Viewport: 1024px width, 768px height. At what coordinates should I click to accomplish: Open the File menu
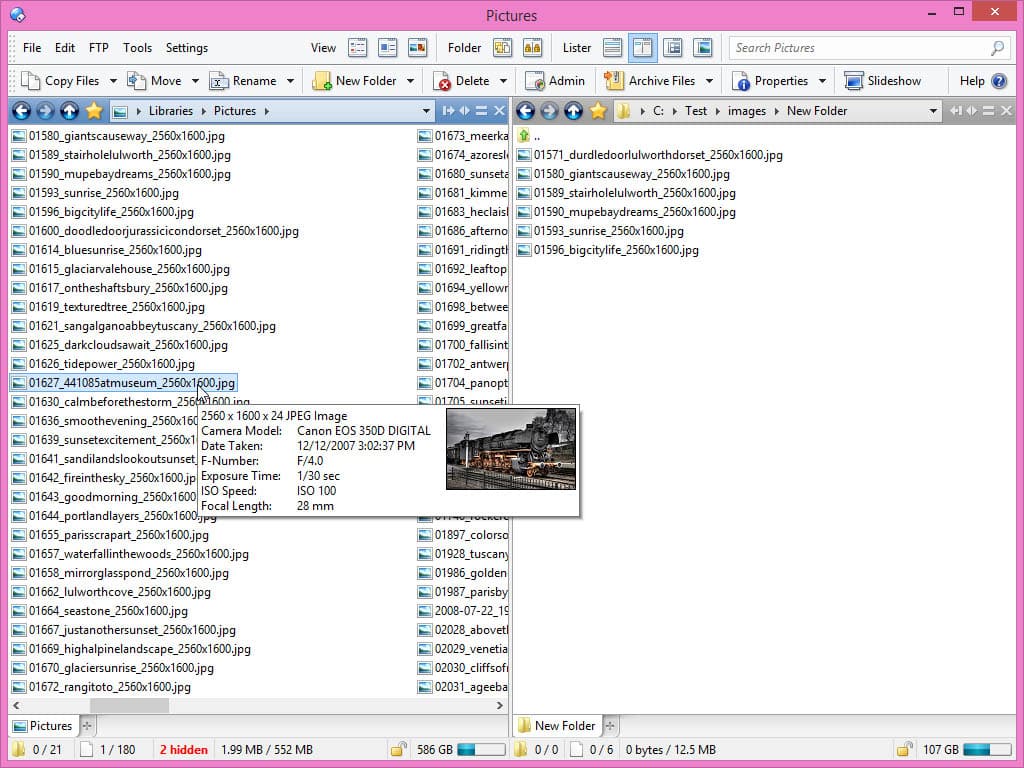31,48
